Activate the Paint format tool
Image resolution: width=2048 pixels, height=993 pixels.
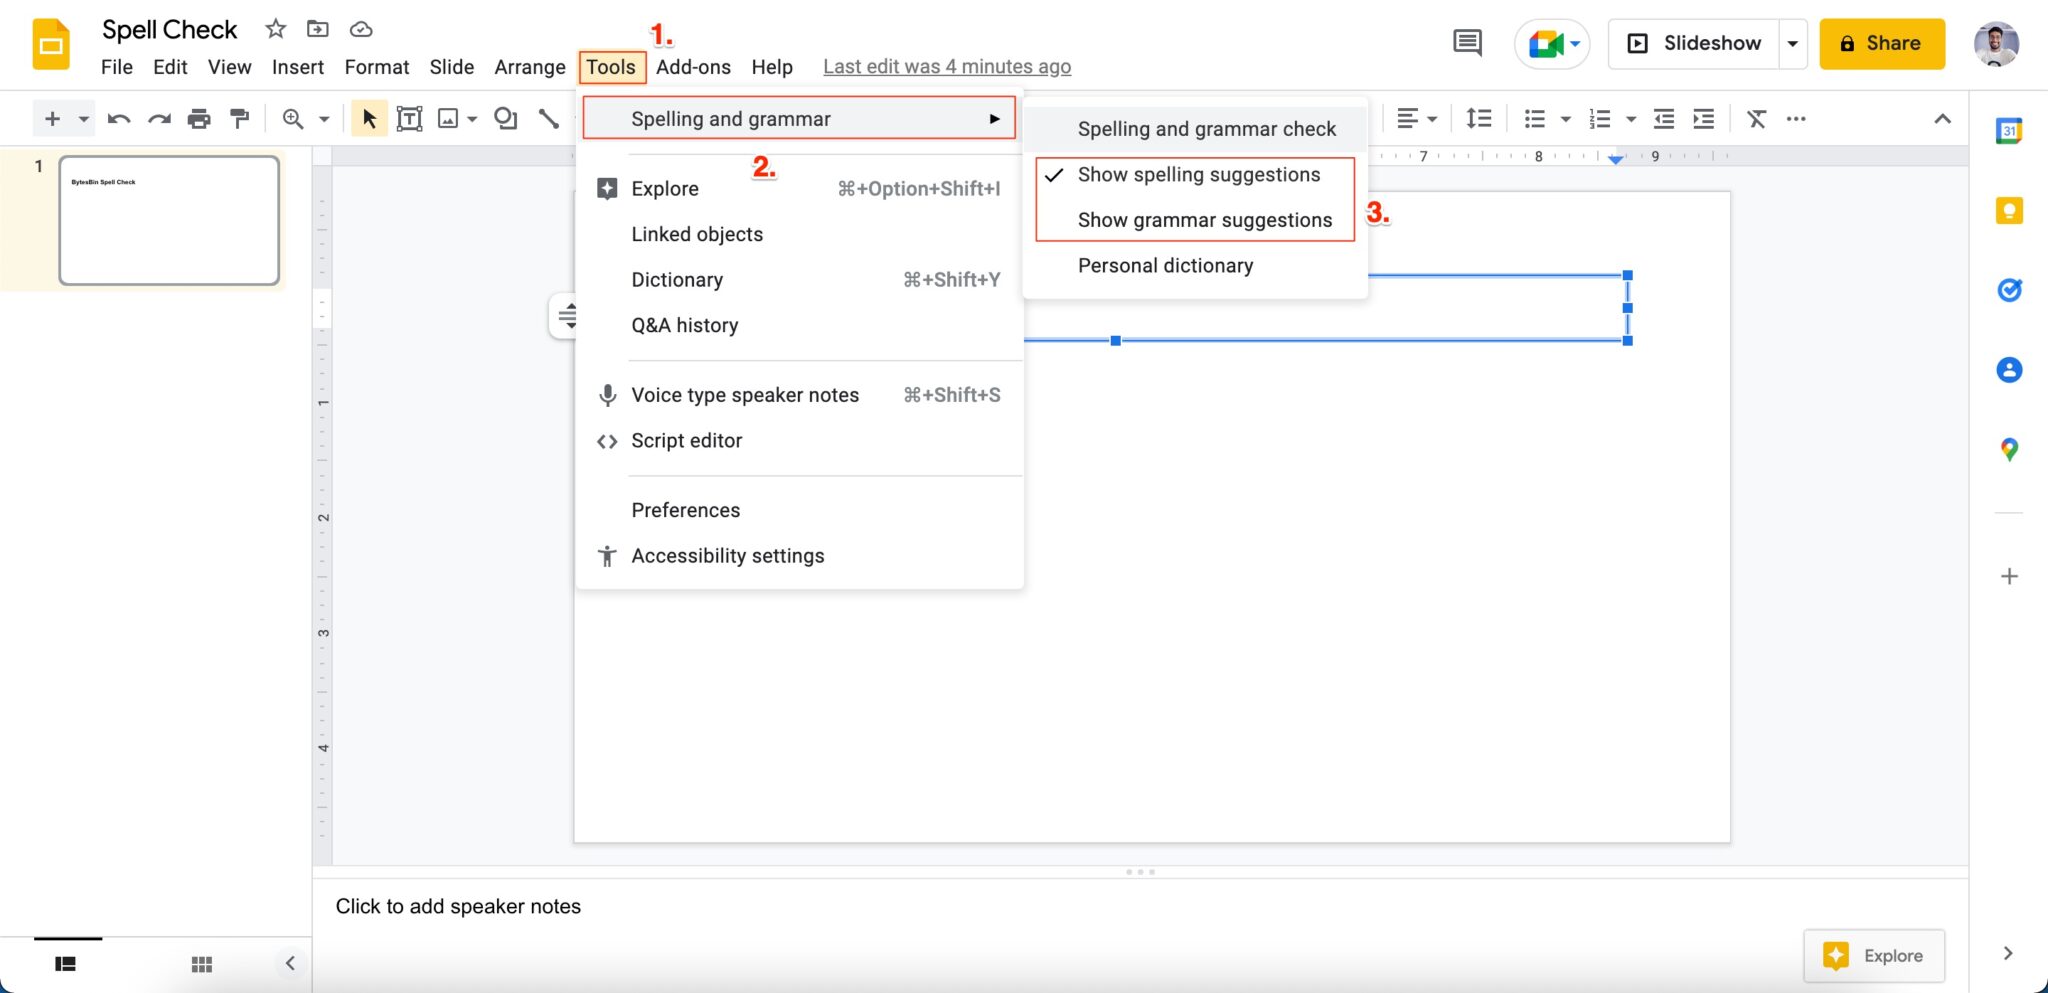pyautogui.click(x=239, y=117)
